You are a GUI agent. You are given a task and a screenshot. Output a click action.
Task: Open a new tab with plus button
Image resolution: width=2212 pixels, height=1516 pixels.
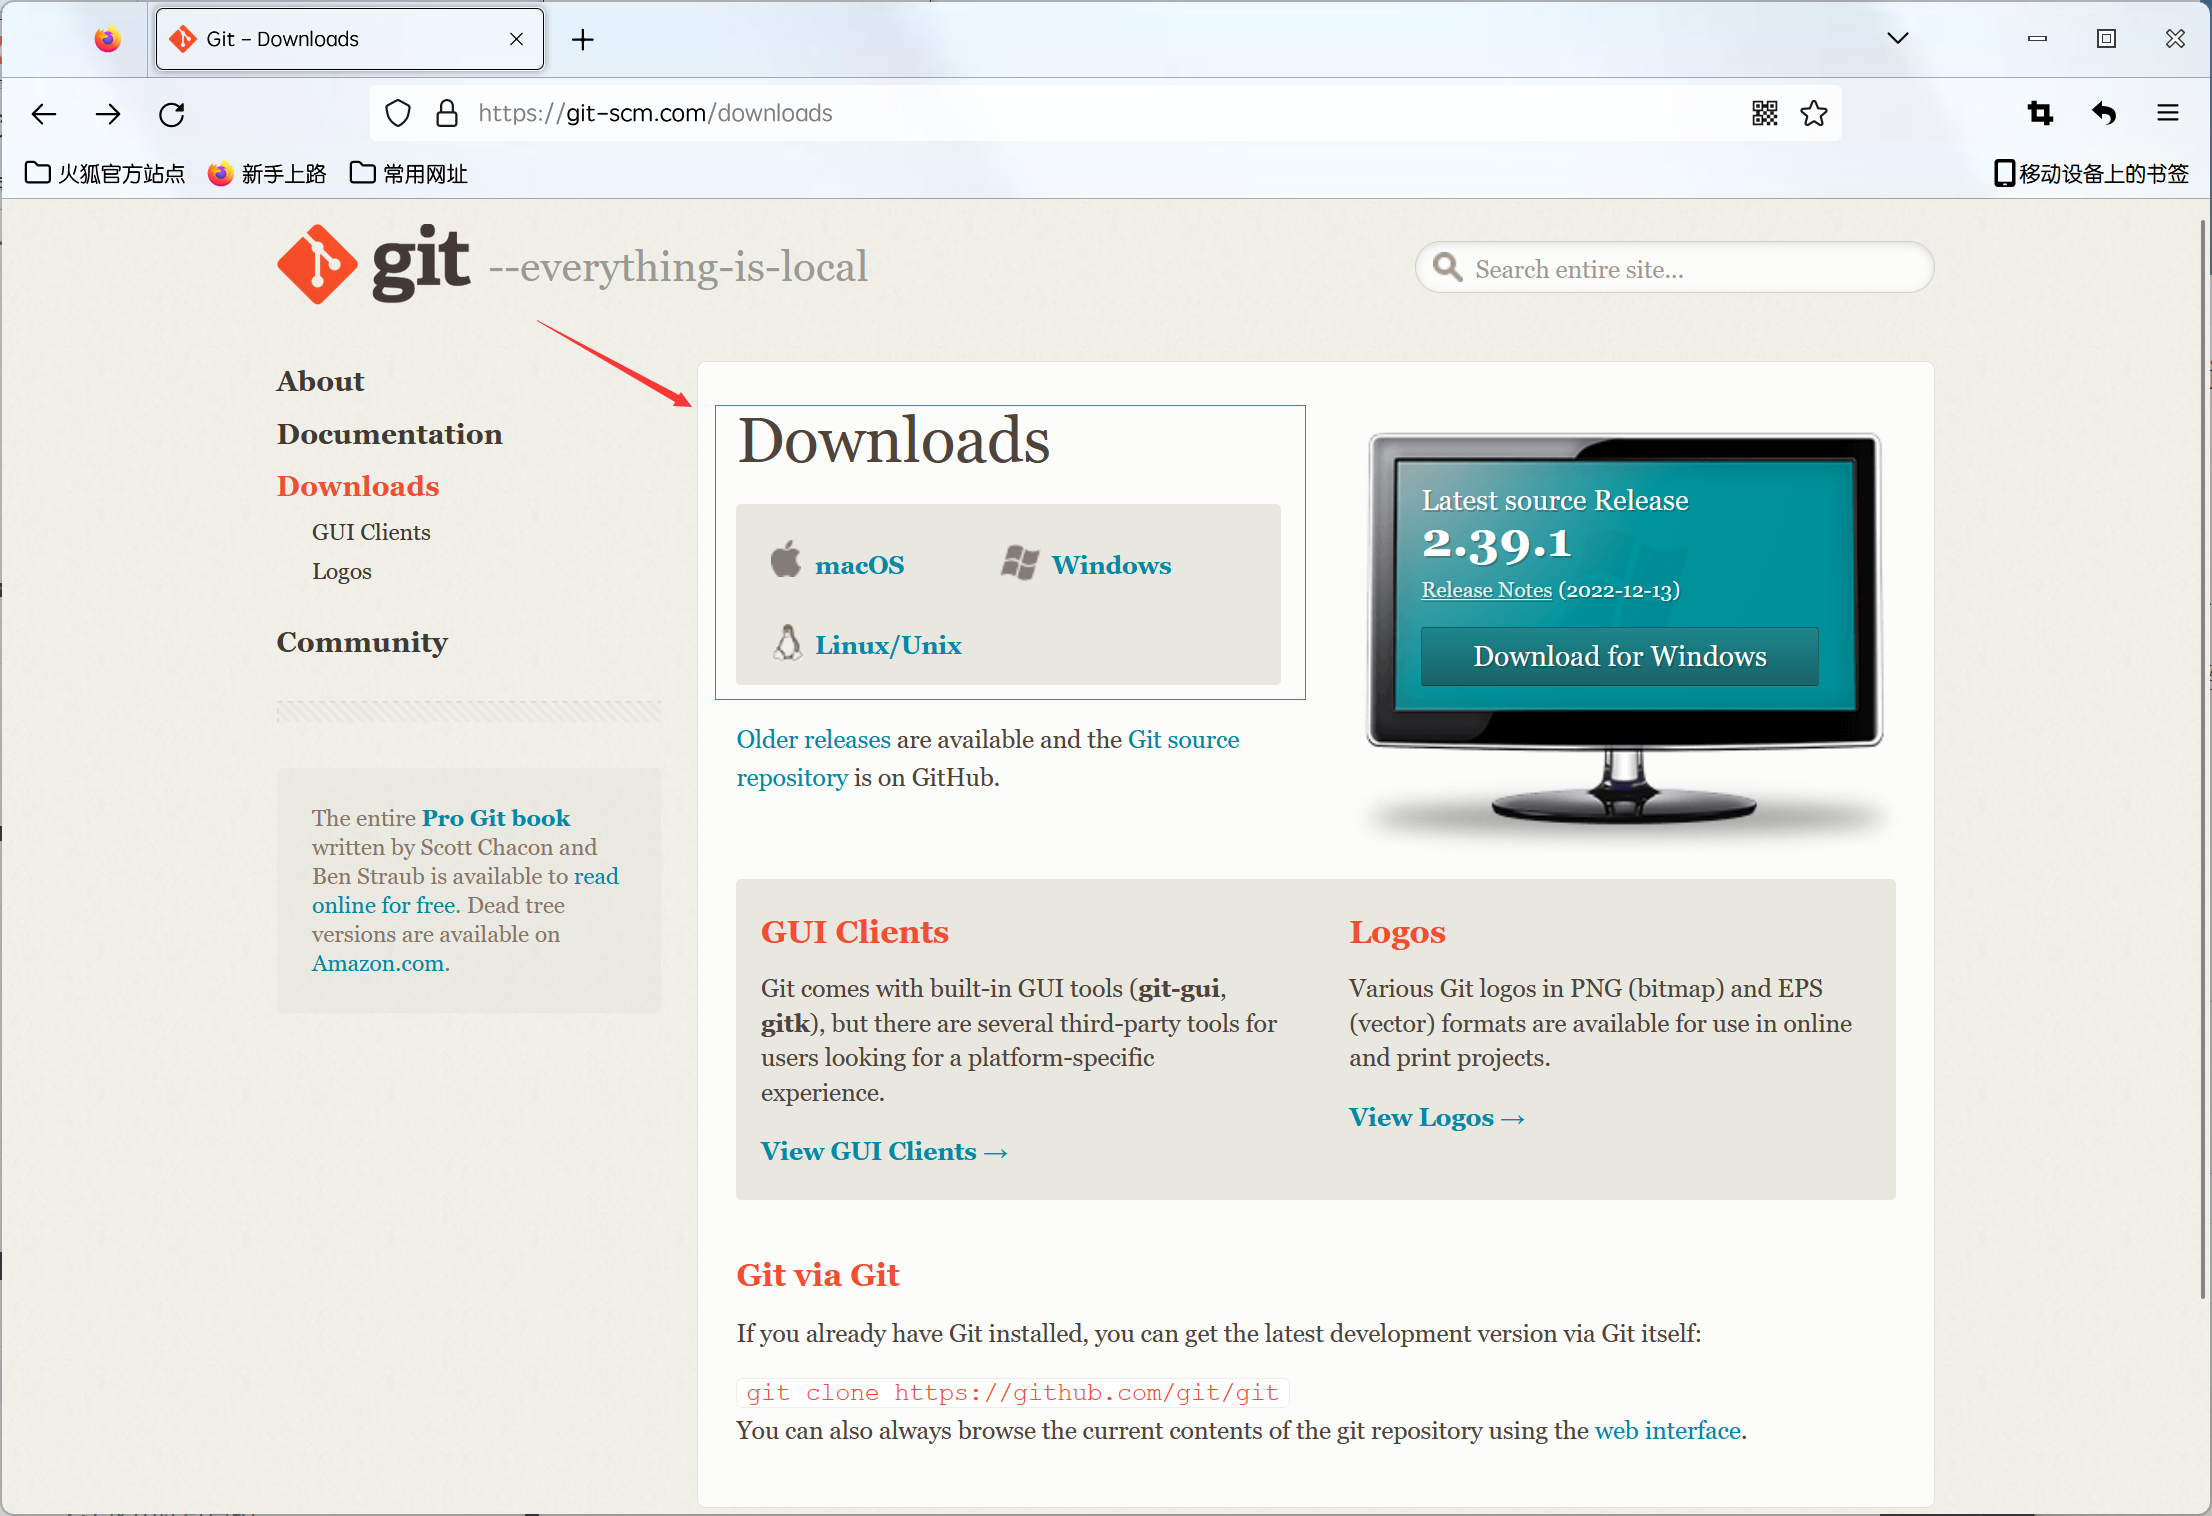(583, 39)
